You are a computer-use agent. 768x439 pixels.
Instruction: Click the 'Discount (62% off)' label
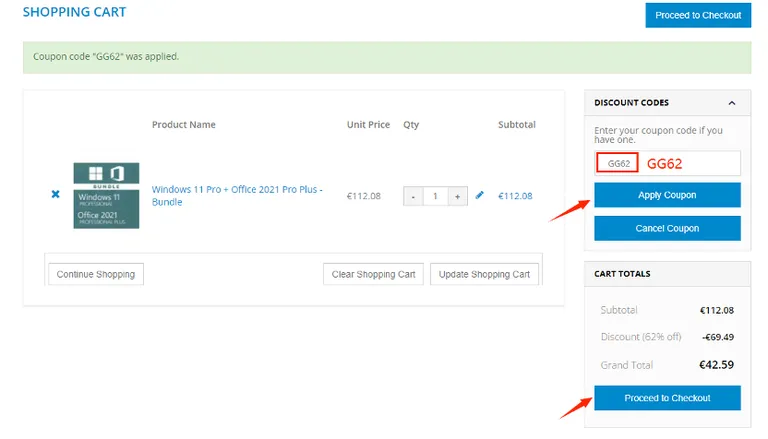[641, 337]
